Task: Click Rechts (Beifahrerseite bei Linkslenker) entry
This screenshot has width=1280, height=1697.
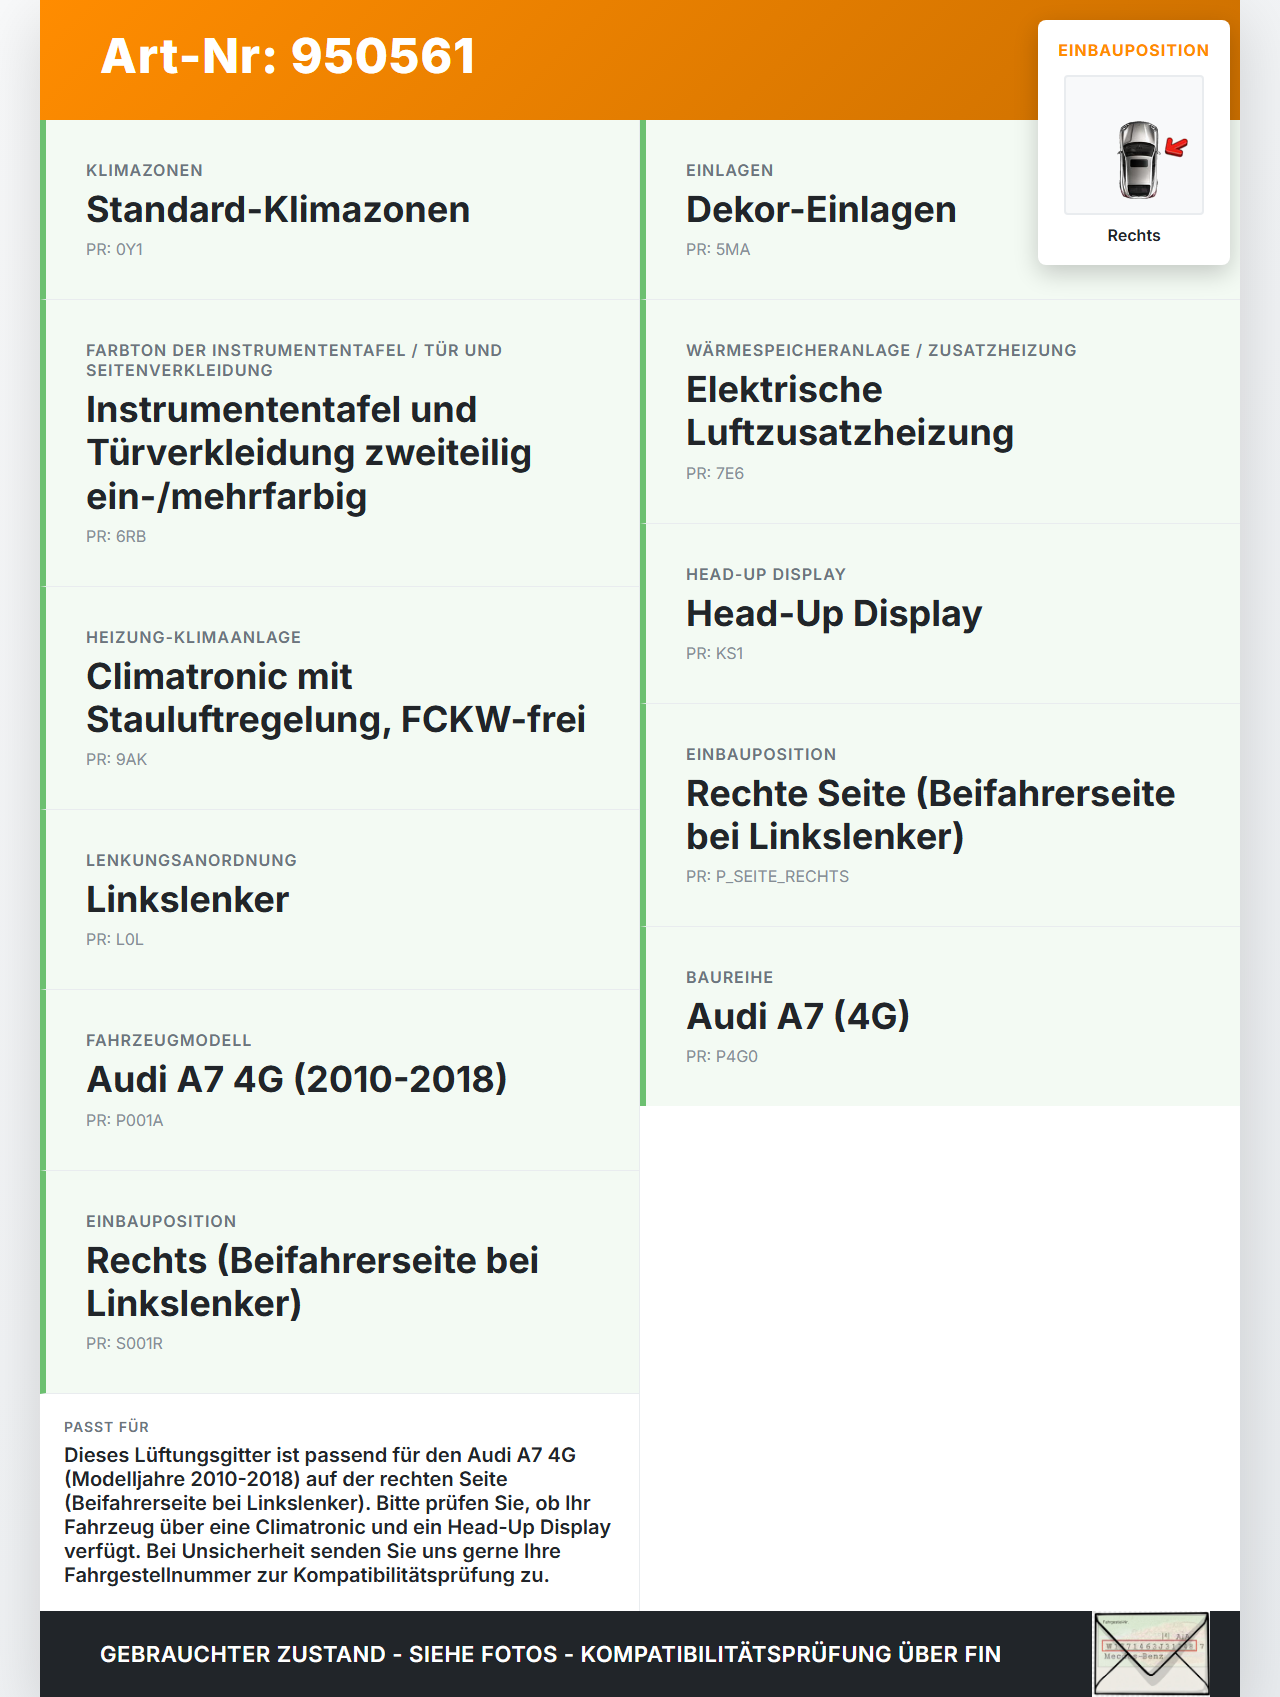Action: point(340,1282)
